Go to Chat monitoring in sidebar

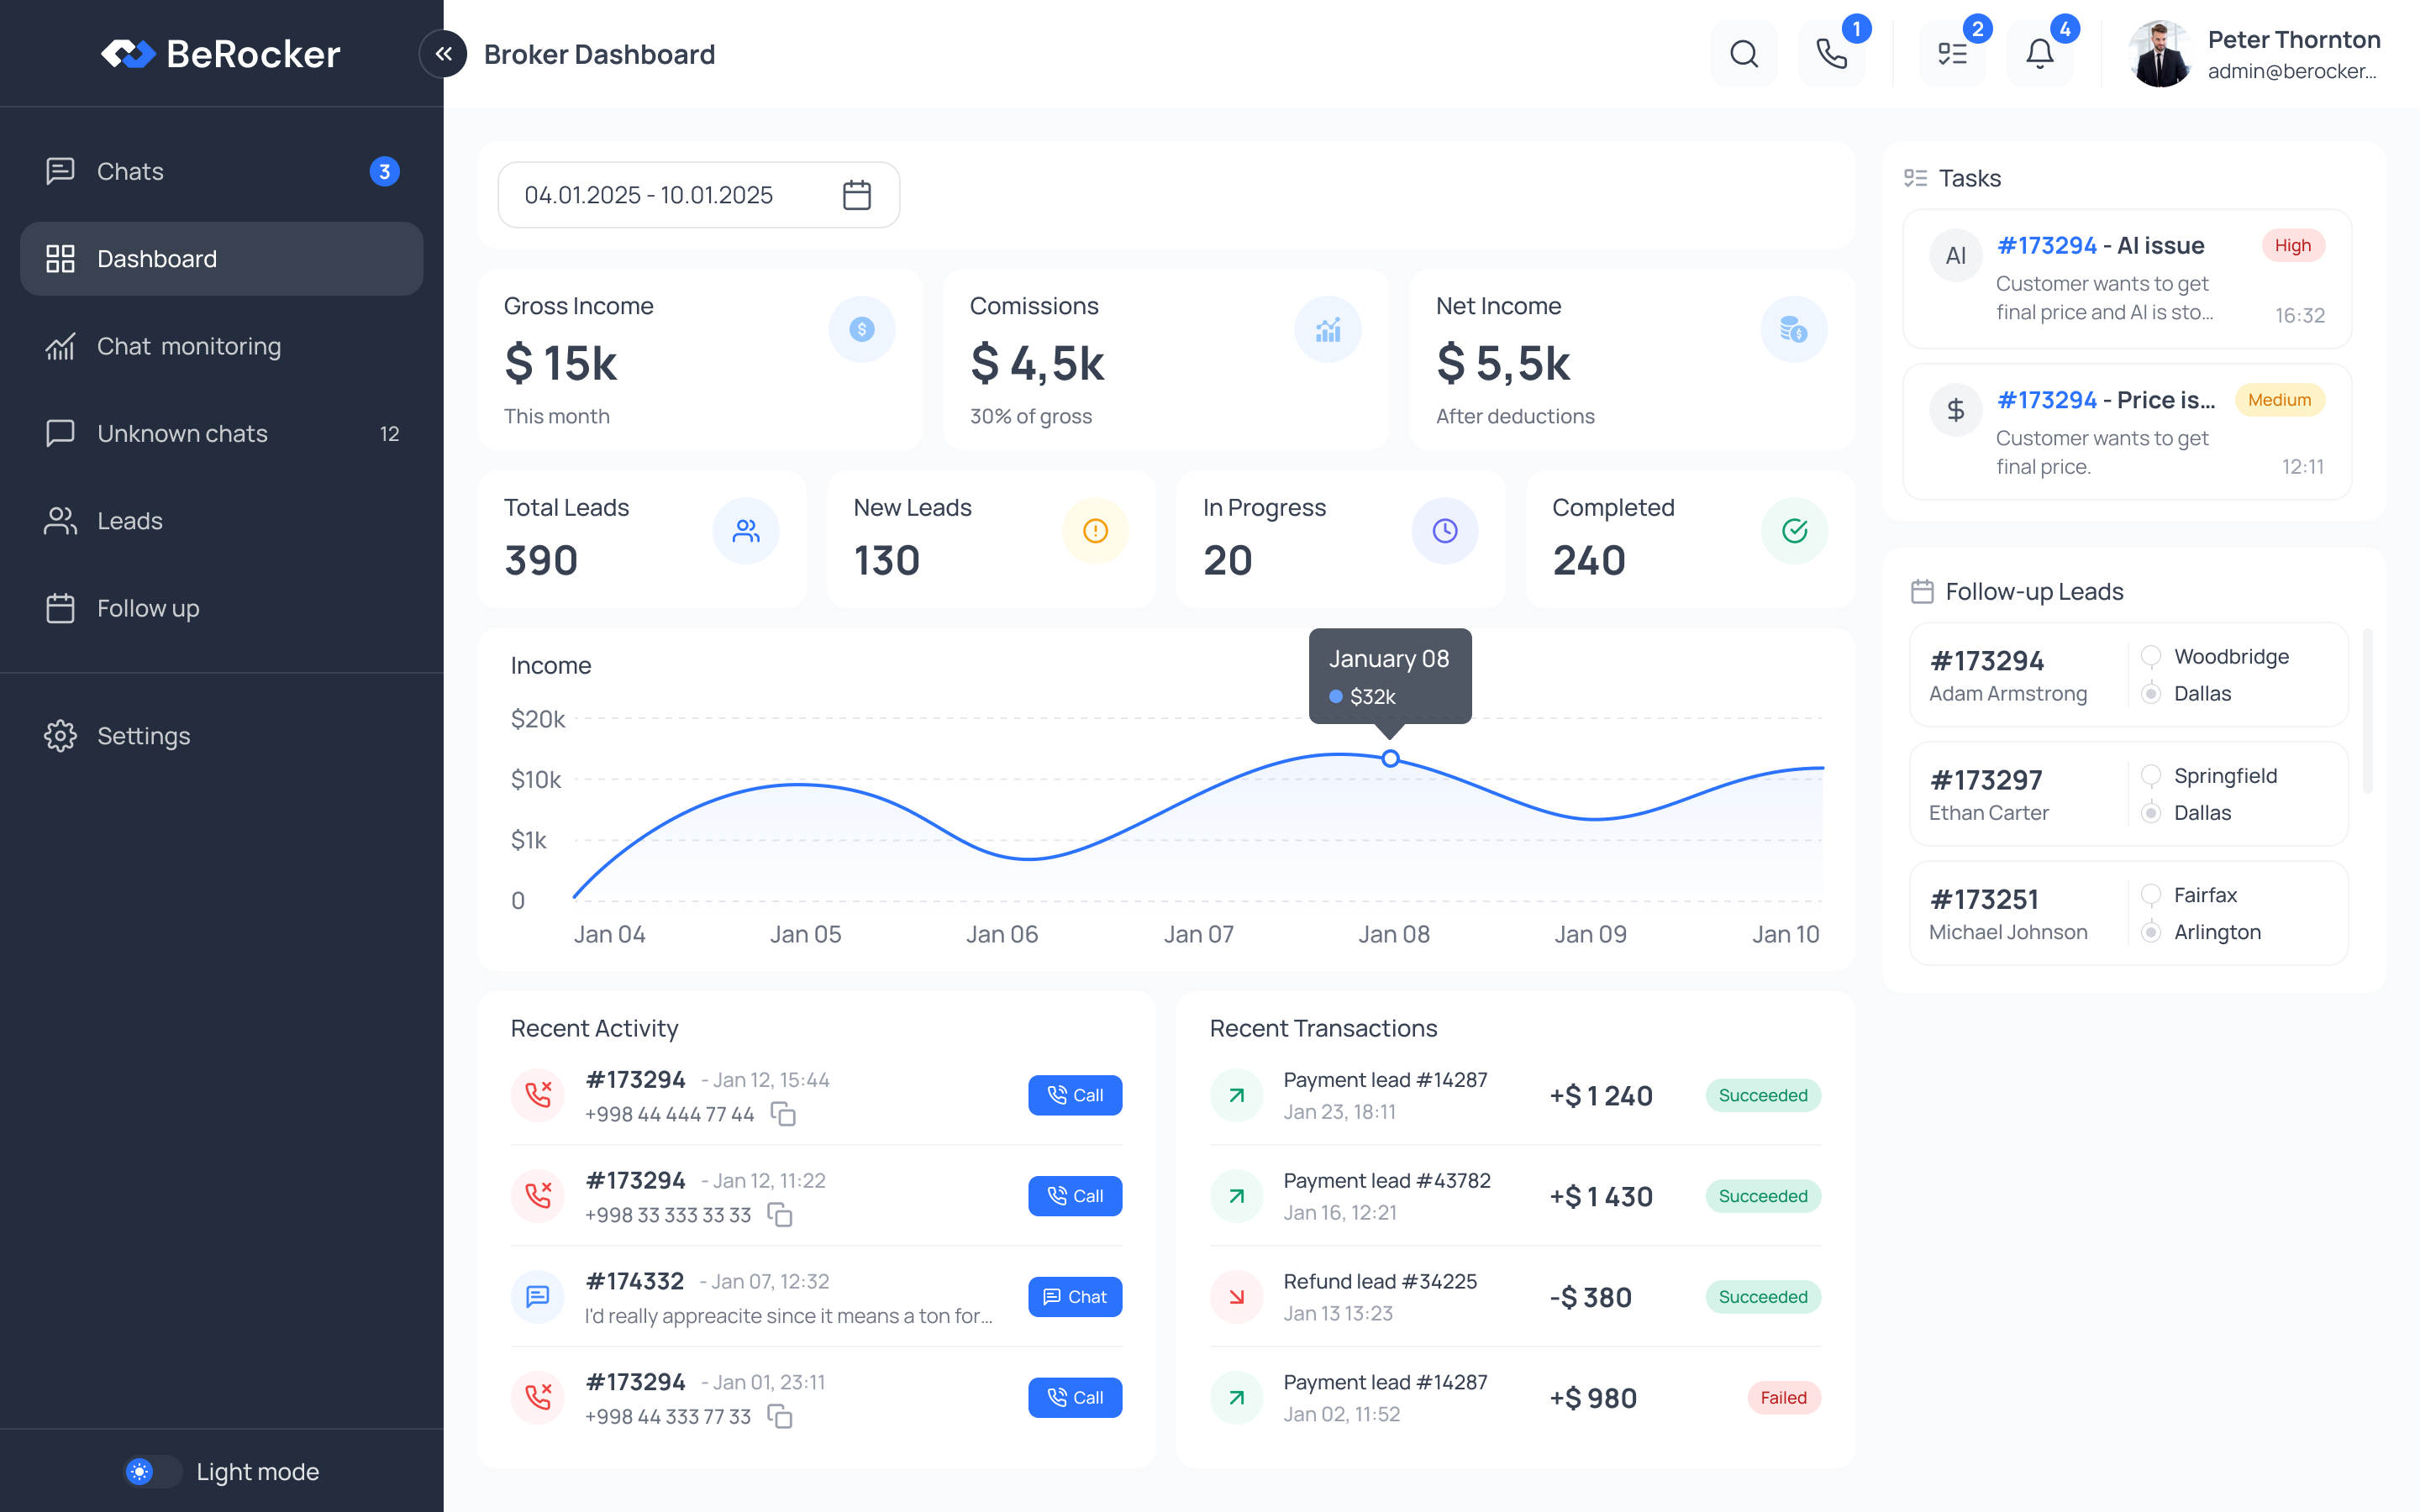tap(189, 346)
